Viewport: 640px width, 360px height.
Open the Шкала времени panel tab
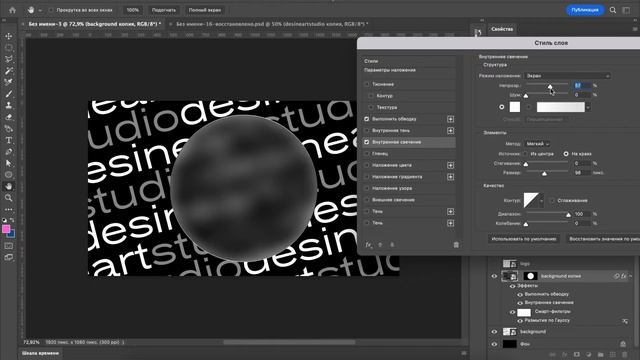(40, 353)
